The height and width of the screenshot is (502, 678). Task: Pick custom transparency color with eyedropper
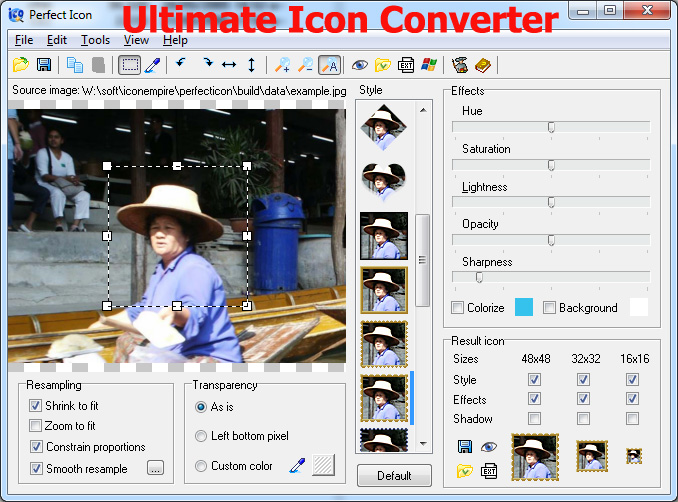297,466
